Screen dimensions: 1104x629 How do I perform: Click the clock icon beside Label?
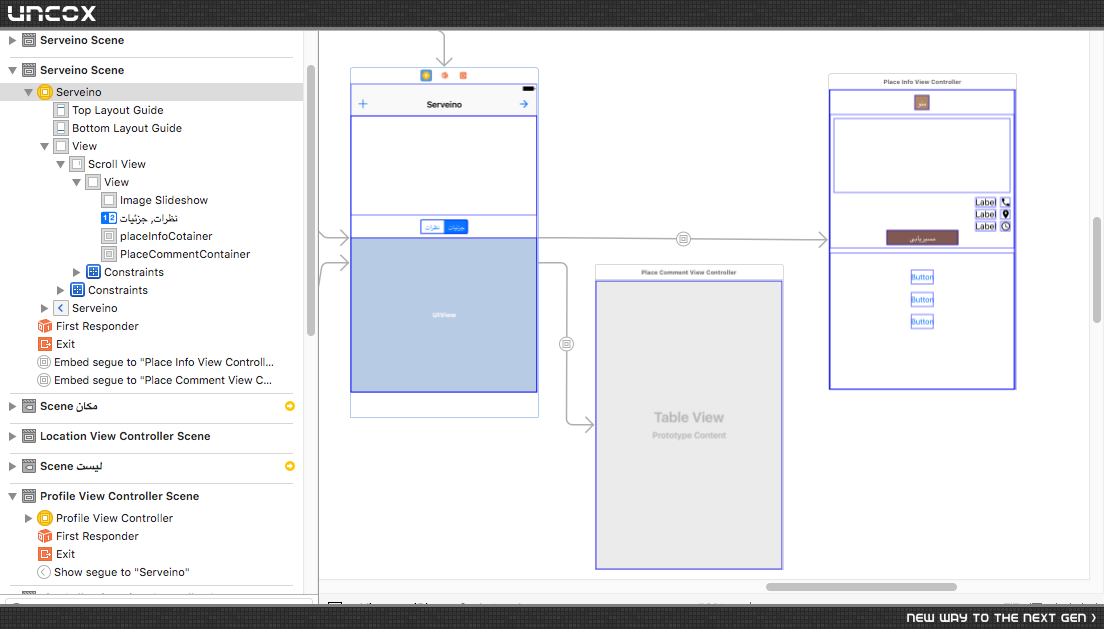[1005, 226]
